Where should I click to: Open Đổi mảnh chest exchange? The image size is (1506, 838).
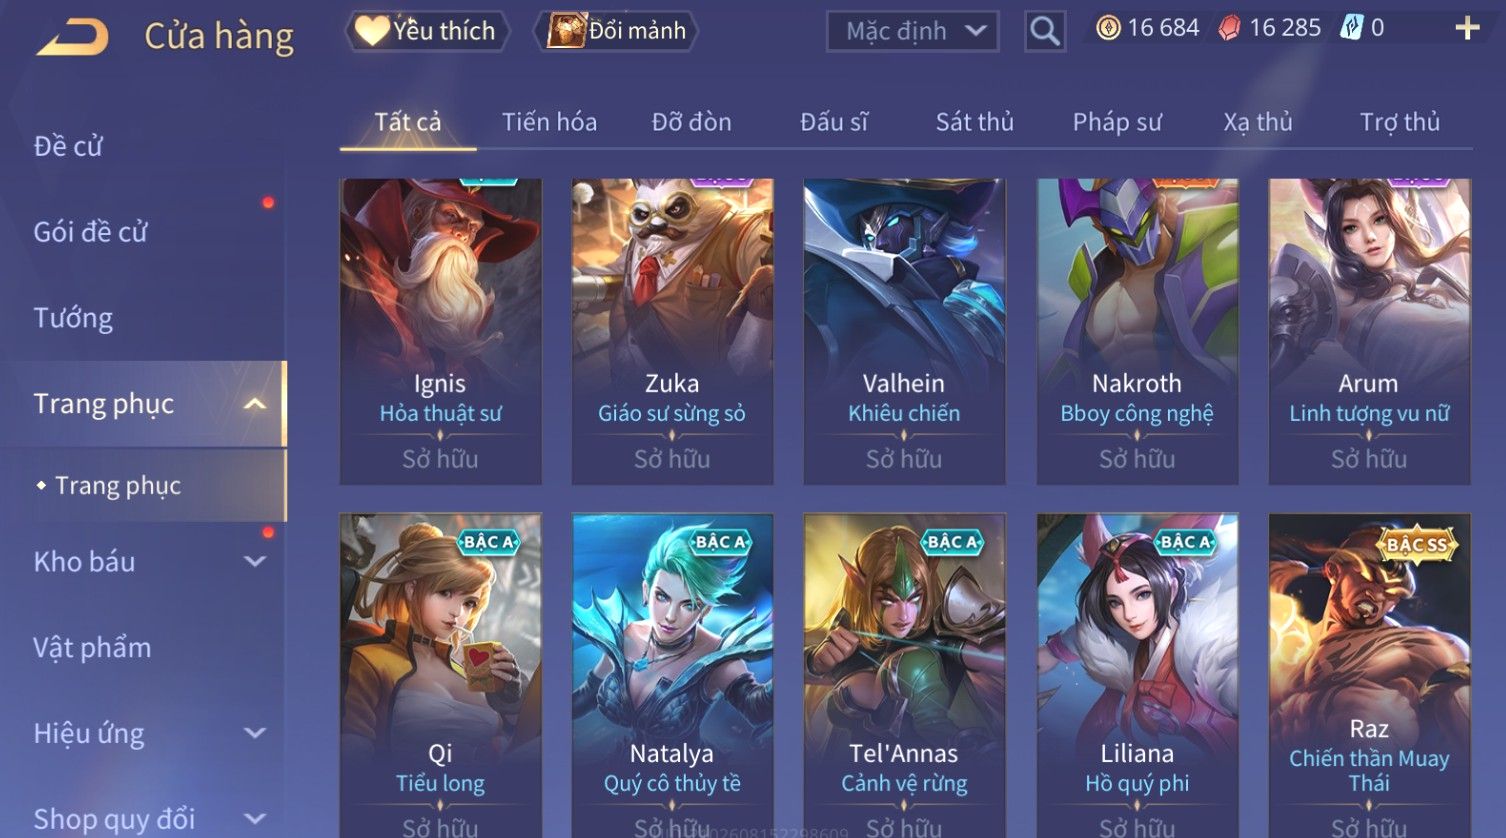[619, 31]
